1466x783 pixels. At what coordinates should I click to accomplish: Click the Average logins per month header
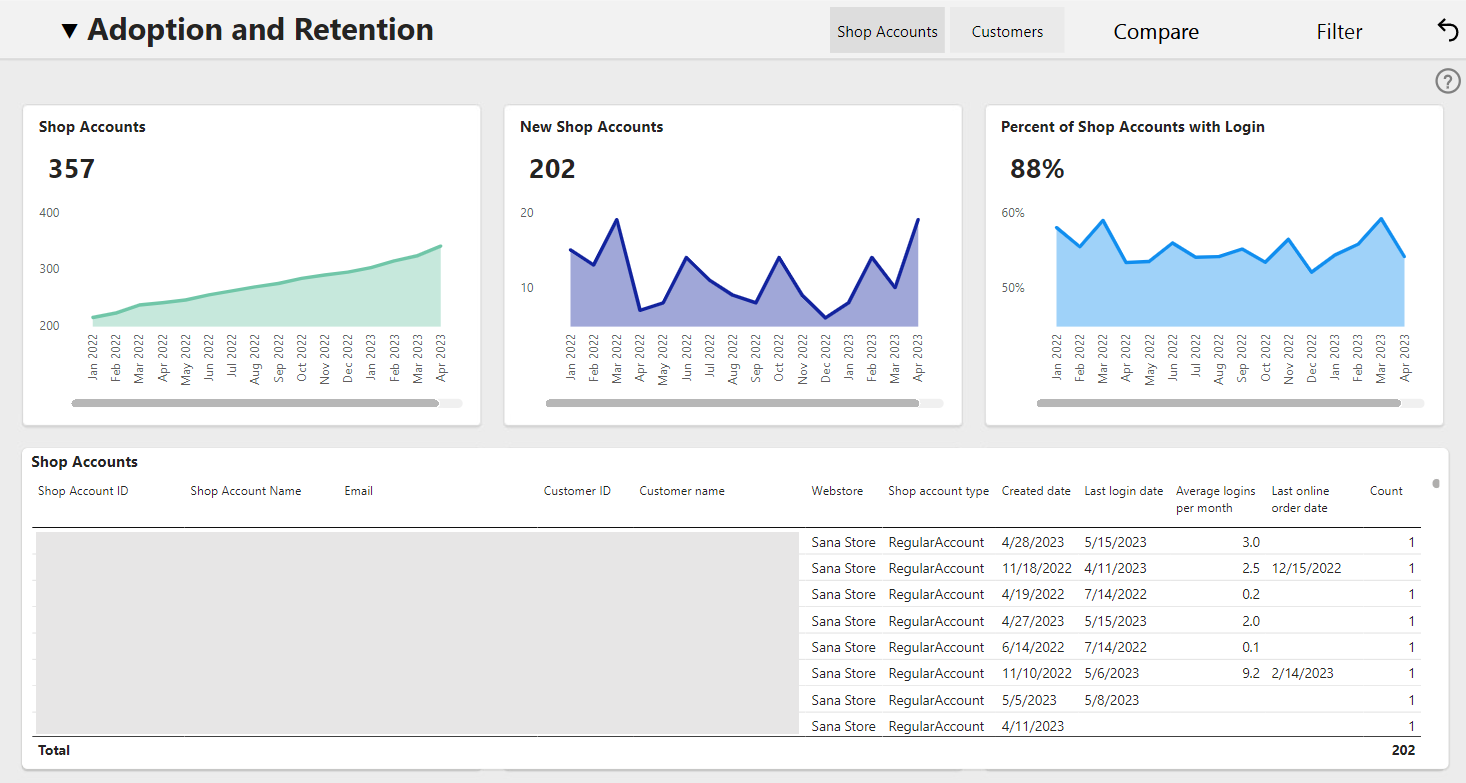click(x=1216, y=499)
